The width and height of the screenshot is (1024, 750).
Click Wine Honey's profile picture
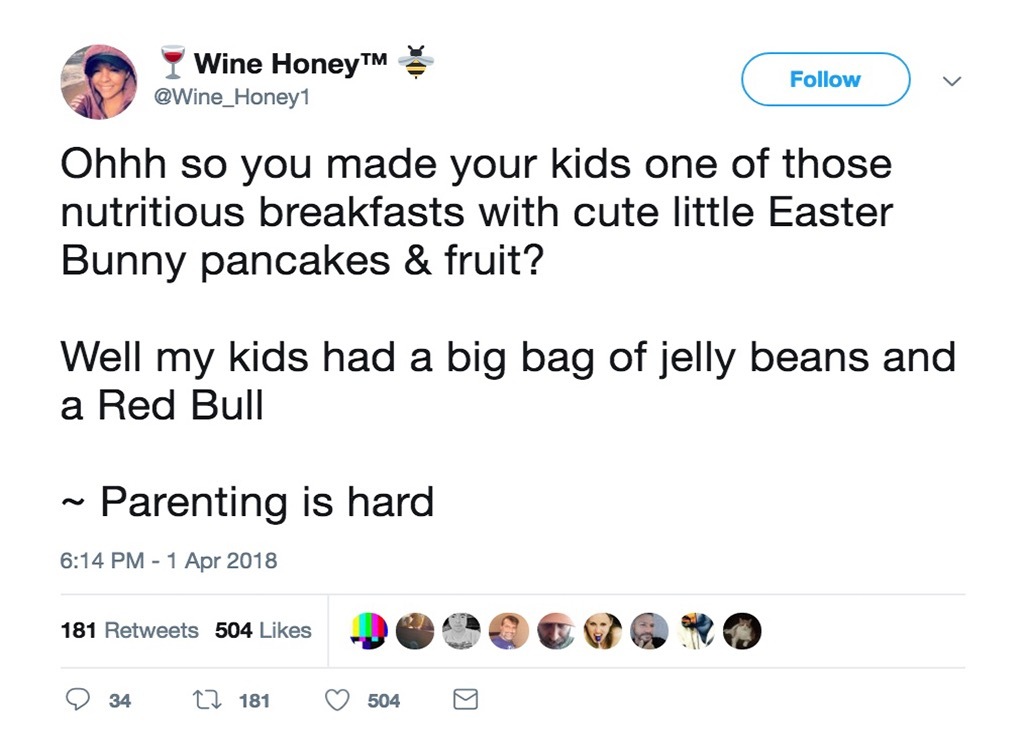pos(99,81)
